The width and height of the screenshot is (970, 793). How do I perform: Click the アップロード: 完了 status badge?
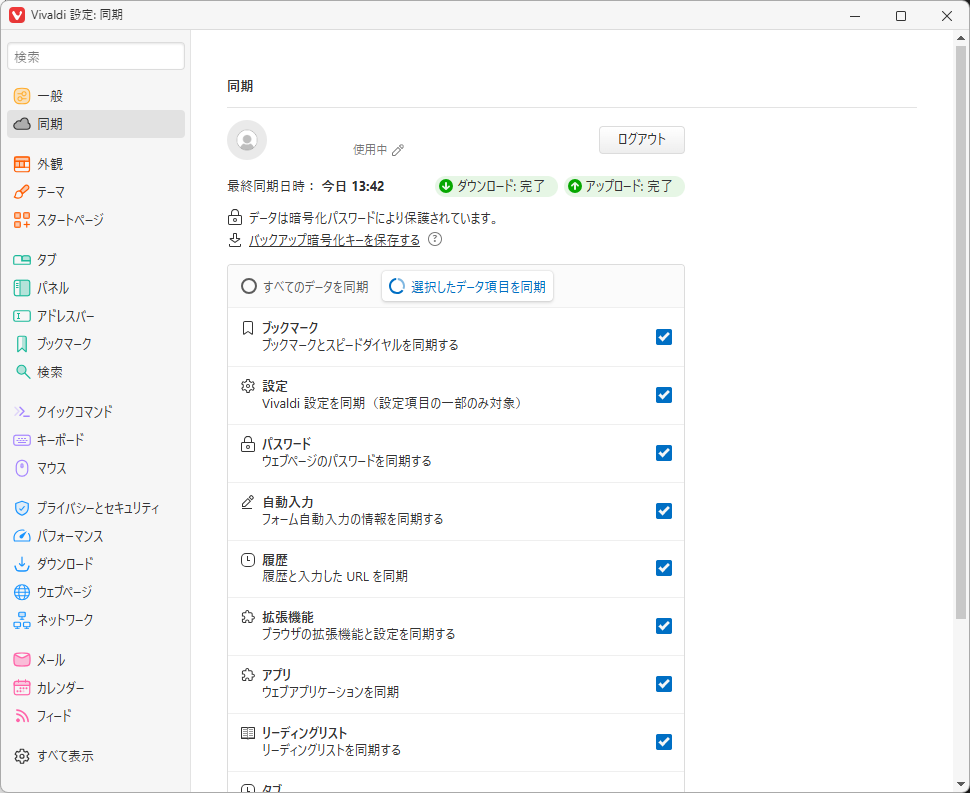coord(624,186)
